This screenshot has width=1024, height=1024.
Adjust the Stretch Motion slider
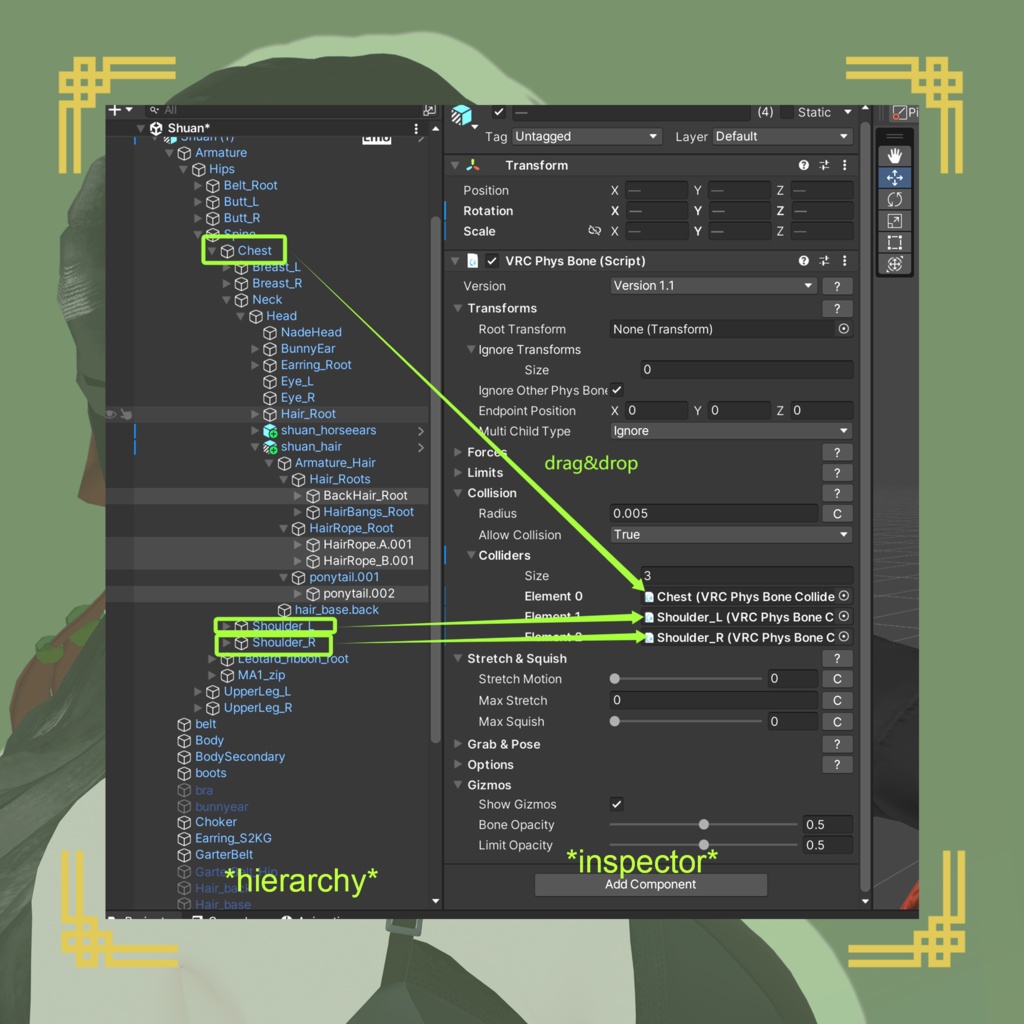[x=686, y=679]
